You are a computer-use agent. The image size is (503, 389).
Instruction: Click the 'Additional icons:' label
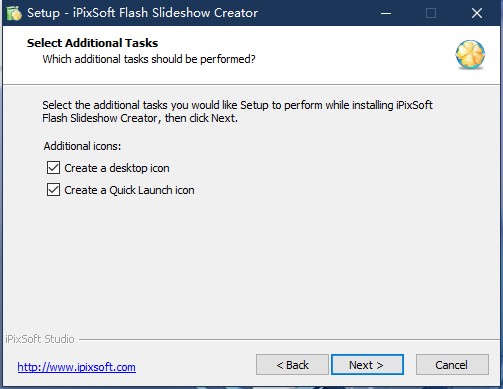click(82, 146)
